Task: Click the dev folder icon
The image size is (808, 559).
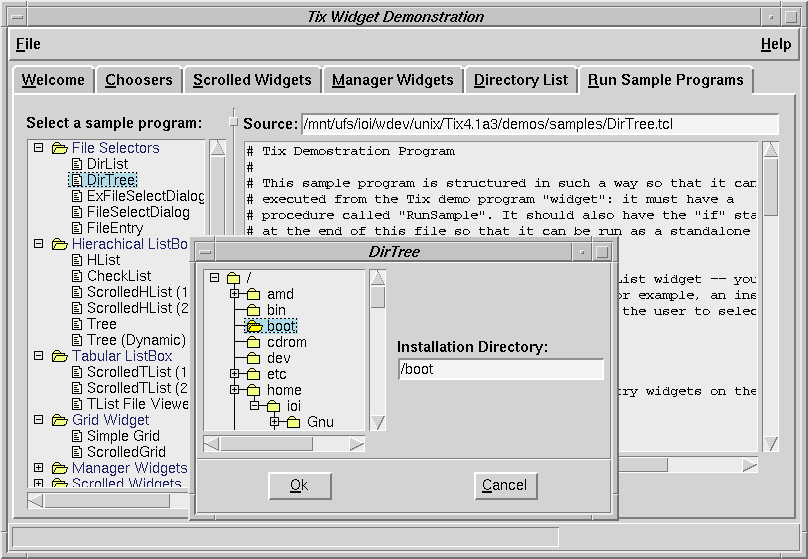Action: point(254,358)
